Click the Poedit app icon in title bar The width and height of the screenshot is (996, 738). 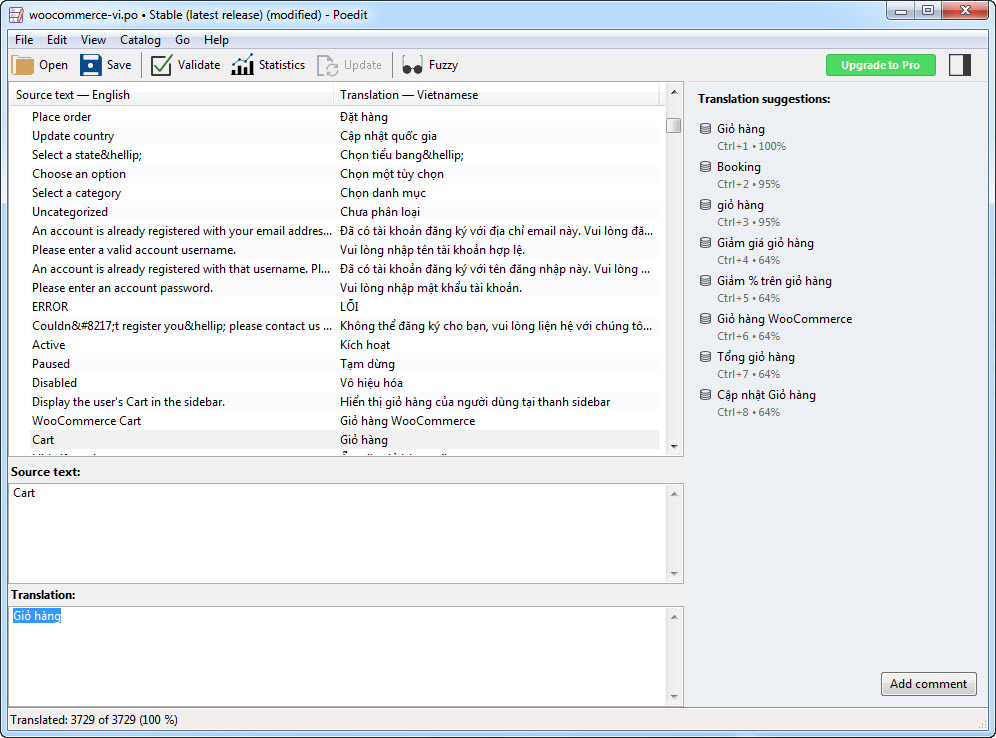[x=15, y=15]
